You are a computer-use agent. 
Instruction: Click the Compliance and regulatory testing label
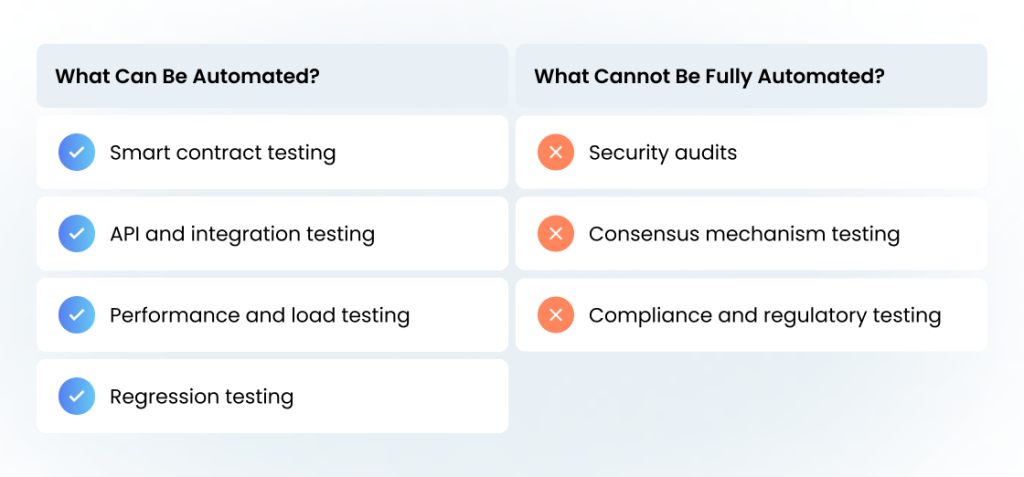(765, 316)
